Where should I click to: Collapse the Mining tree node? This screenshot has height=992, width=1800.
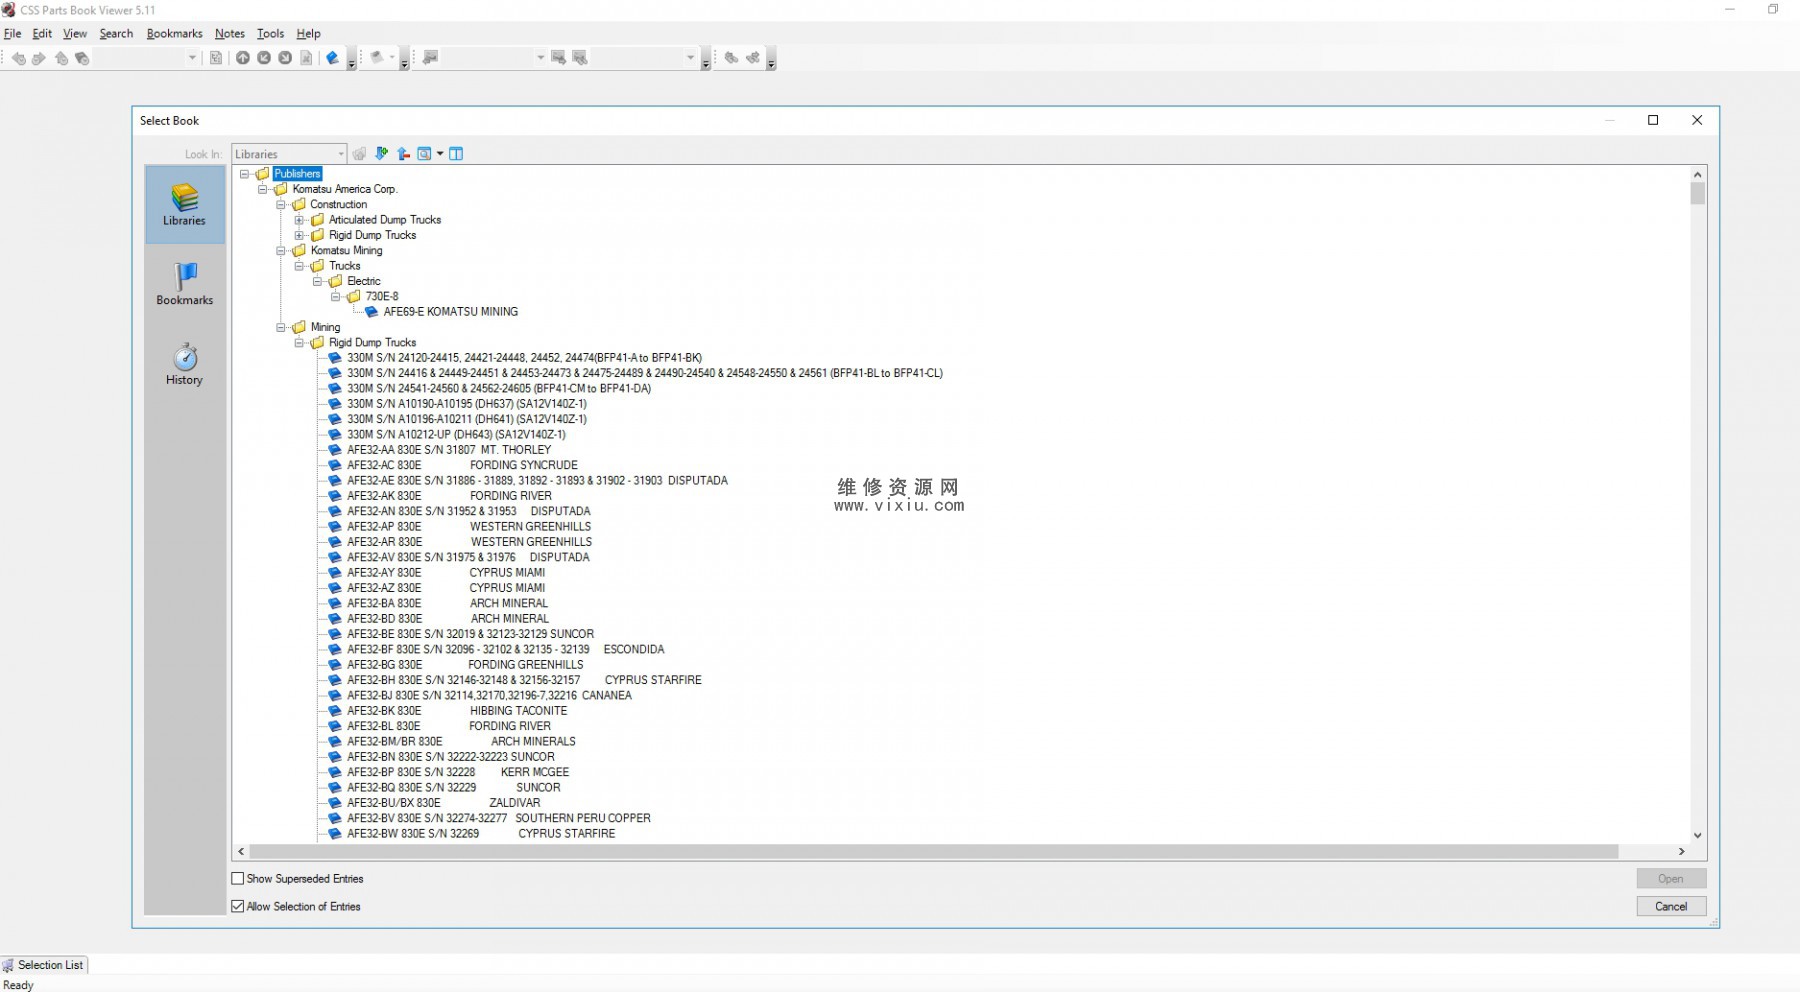click(x=281, y=327)
